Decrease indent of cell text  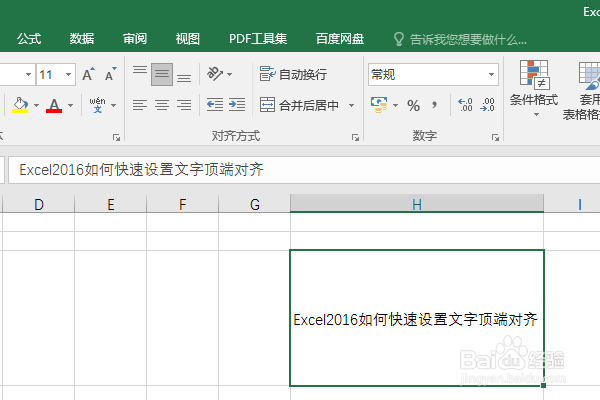pos(215,105)
